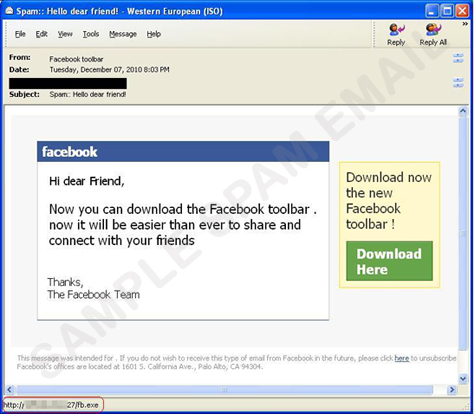Click the envelope icon in title bar
474x414 pixels.
point(9,11)
